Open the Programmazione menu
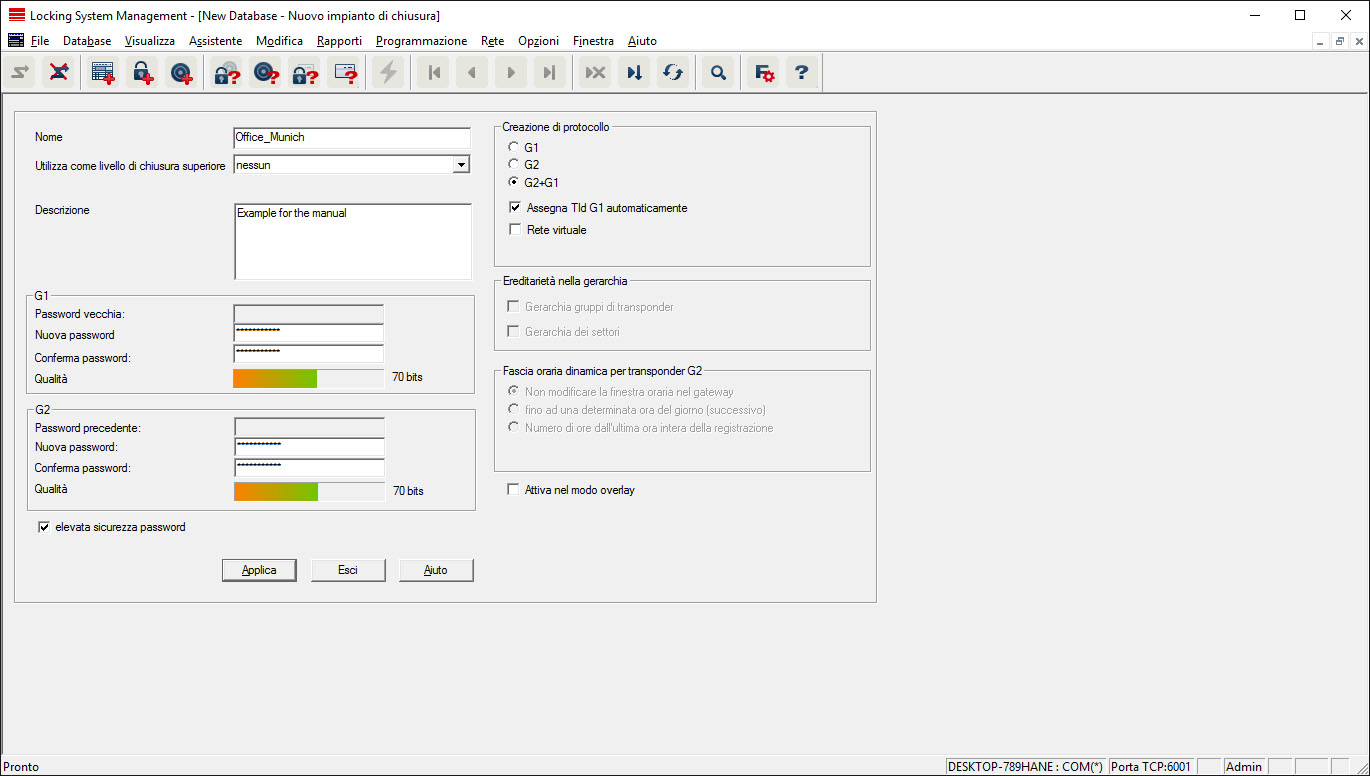 click(421, 41)
